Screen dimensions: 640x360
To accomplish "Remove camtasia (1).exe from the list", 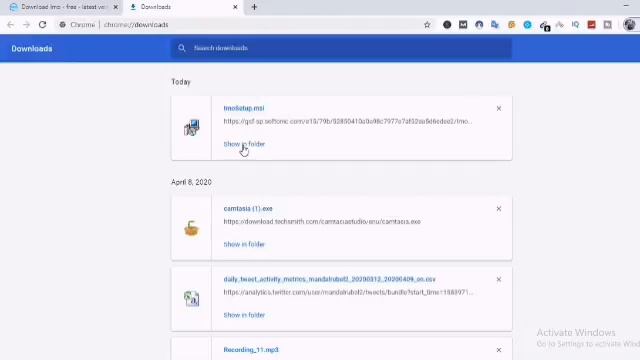I will (x=499, y=209).
